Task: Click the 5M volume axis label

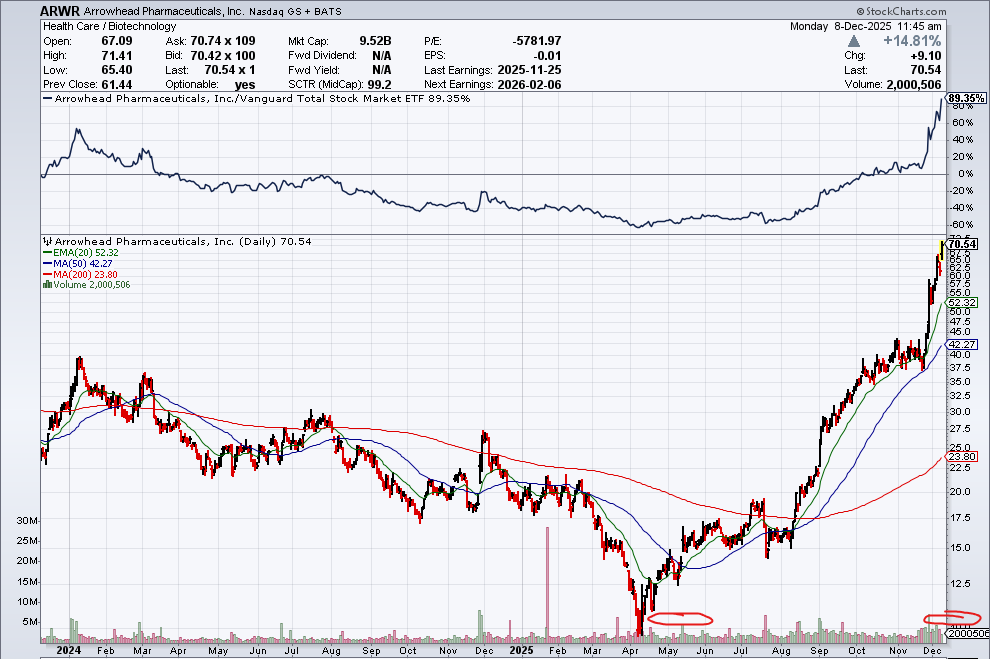Action: click(30, 623)
